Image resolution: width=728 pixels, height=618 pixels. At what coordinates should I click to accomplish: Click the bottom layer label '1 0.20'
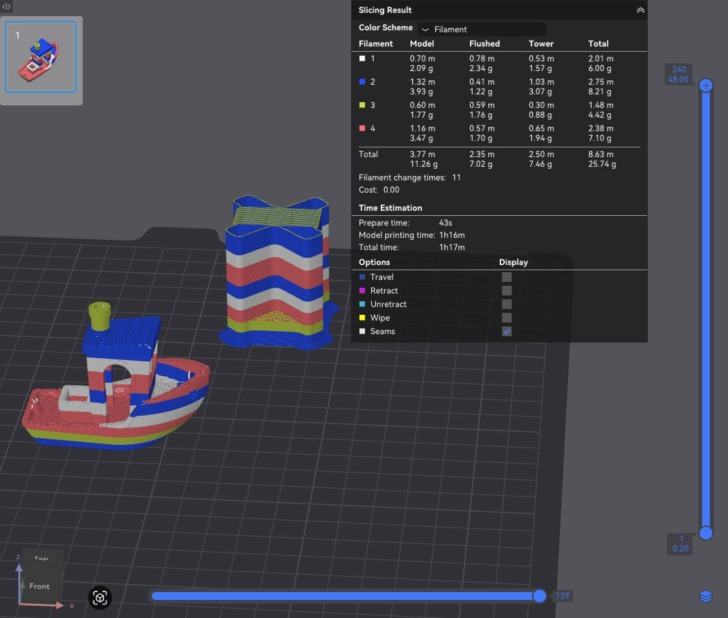coord(681,544)
